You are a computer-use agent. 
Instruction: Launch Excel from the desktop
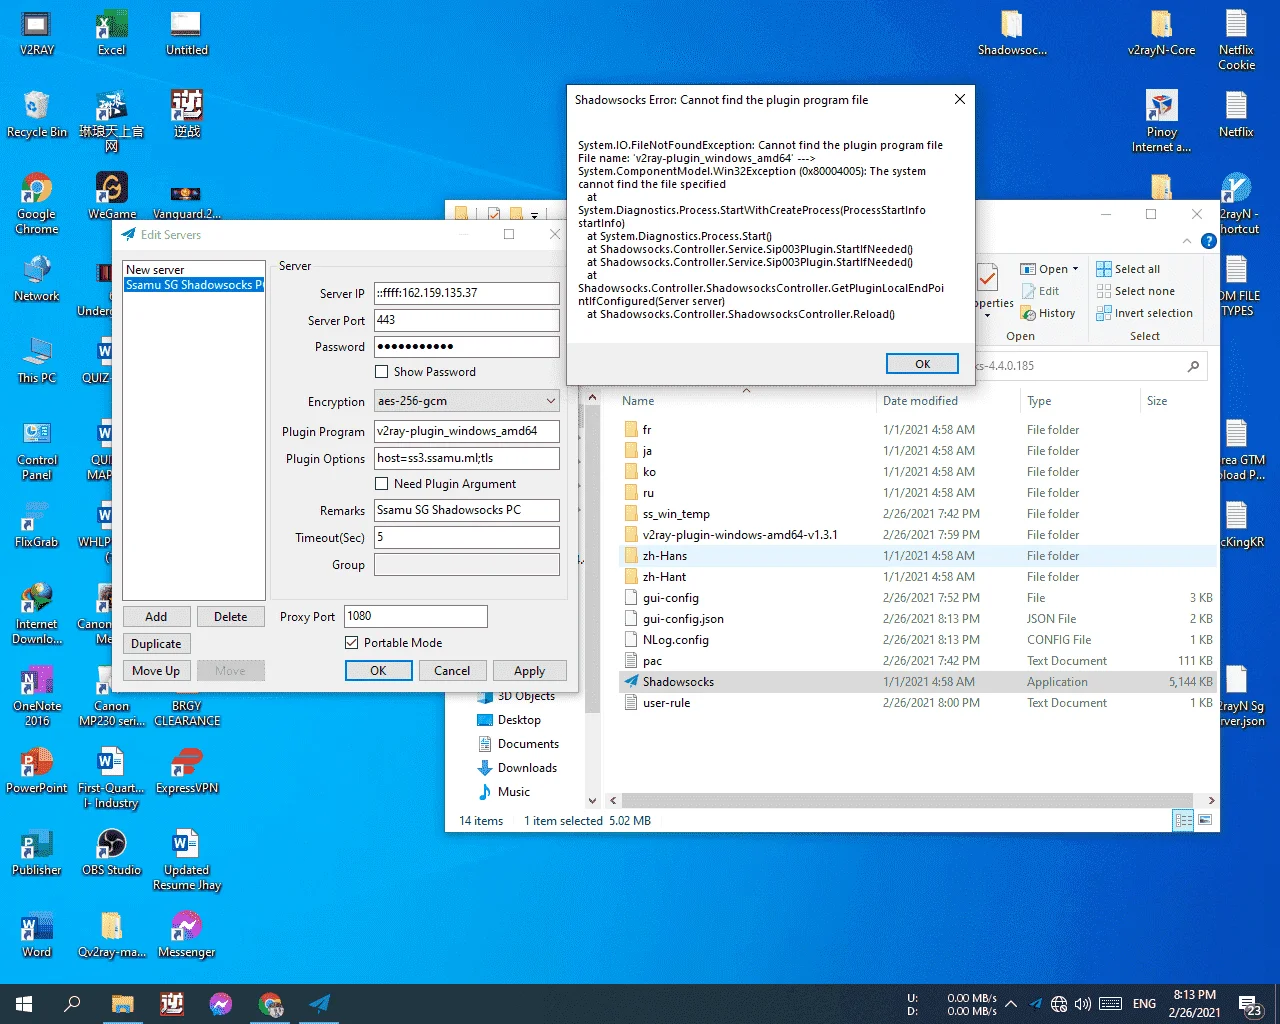(x=111, y=33)
